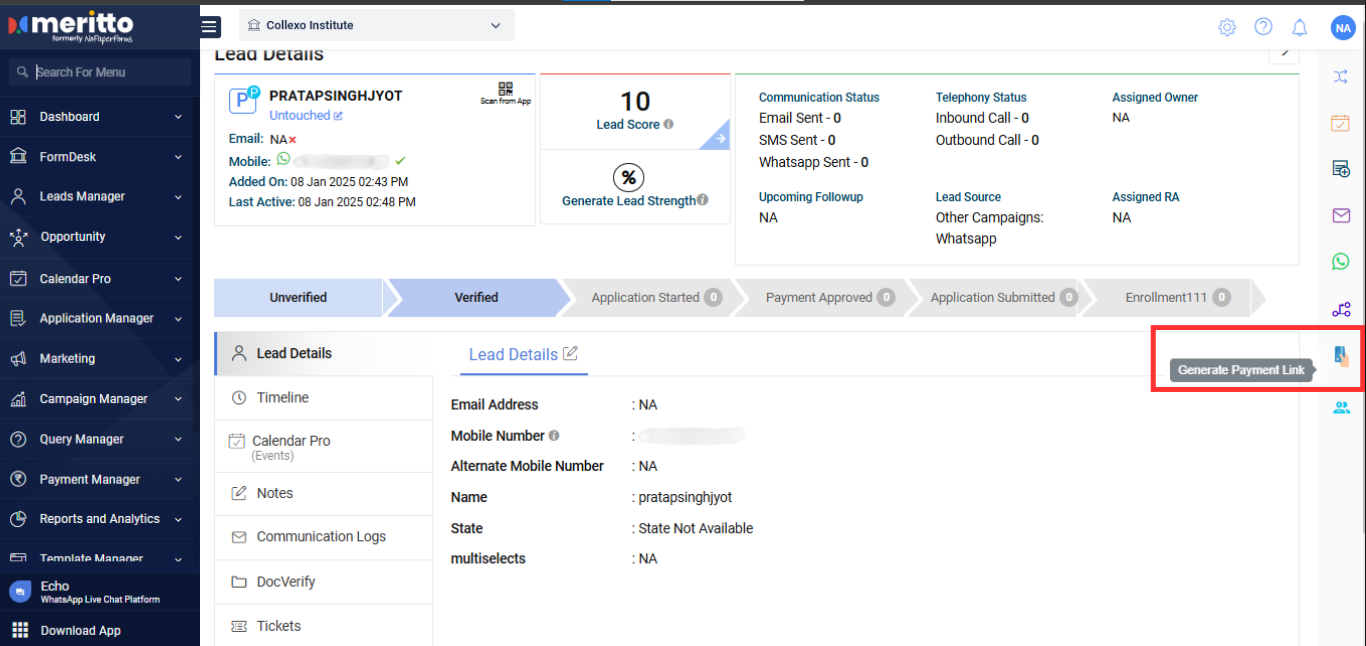Click the purple email envelope sidebar icon
Viewport: 1366px width, 646px height.
tap(1341, 215)
